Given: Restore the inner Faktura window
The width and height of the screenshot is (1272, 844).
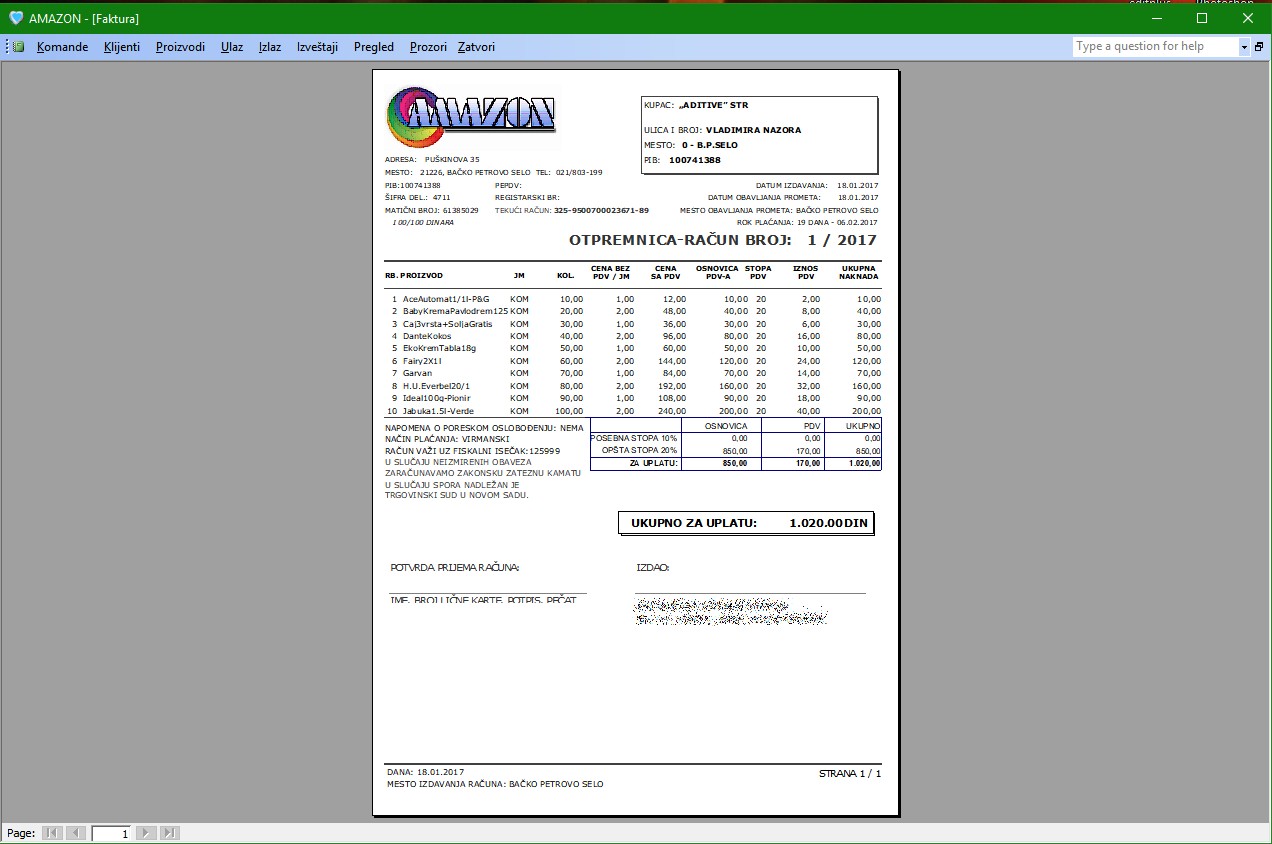Looking at the screenshot, I should [x=1260, y=47].
